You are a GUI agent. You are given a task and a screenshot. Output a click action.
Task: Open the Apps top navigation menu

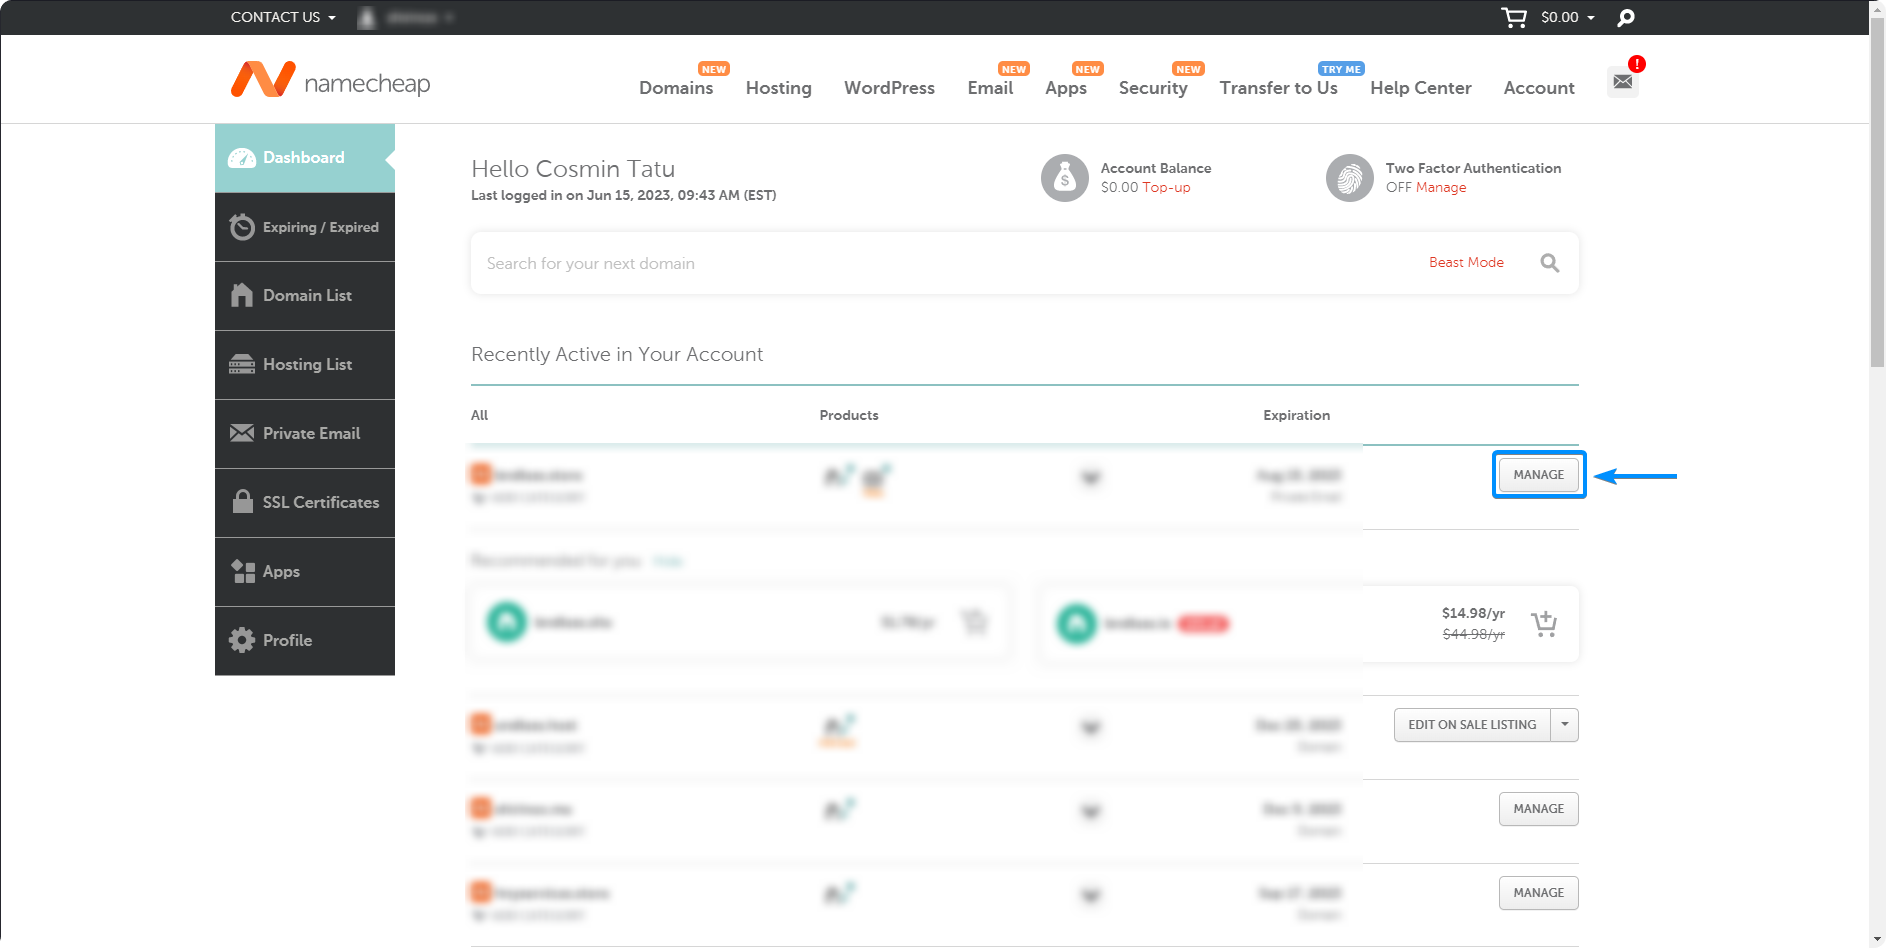tap(1066, 88)
